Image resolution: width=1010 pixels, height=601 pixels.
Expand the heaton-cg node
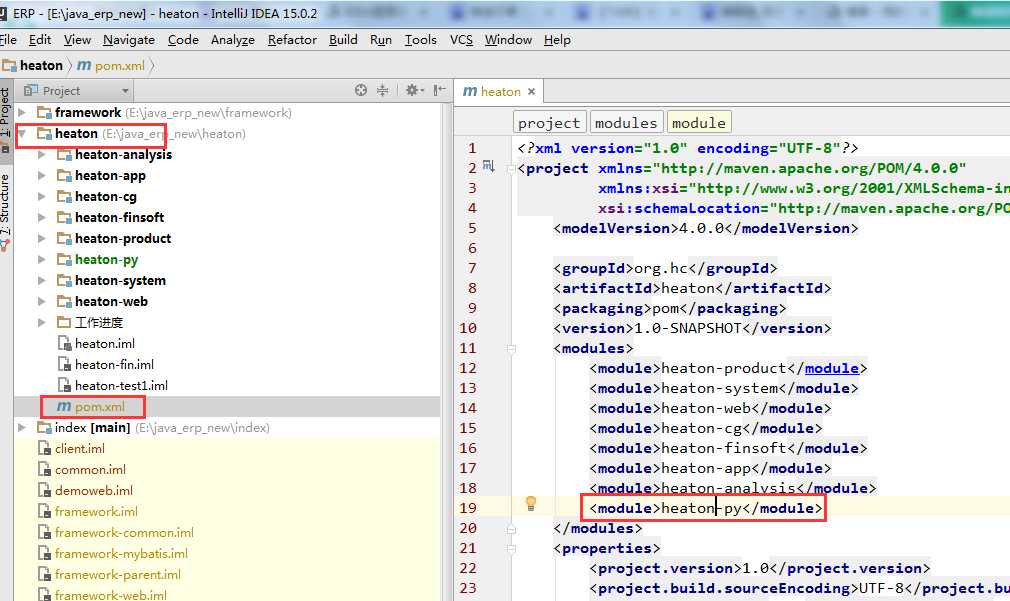point(42,196)
